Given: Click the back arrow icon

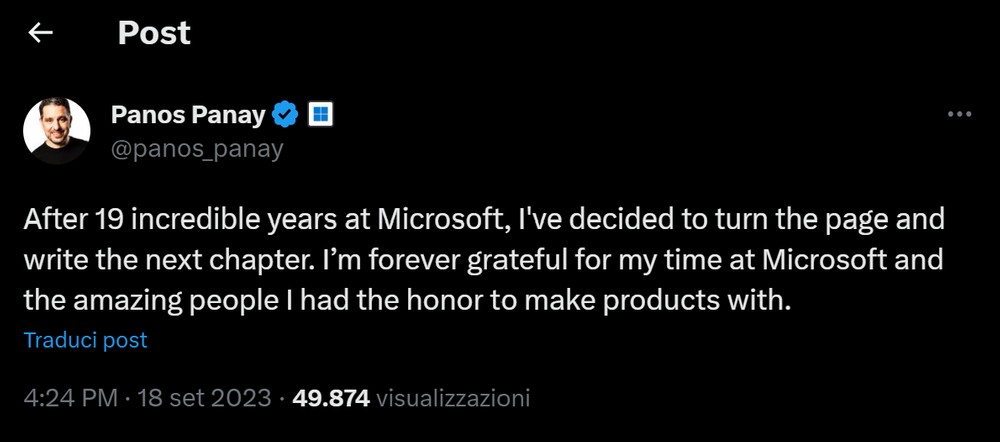Looking at the screenshot, I should pyautogui.click(x=40, y=33).
